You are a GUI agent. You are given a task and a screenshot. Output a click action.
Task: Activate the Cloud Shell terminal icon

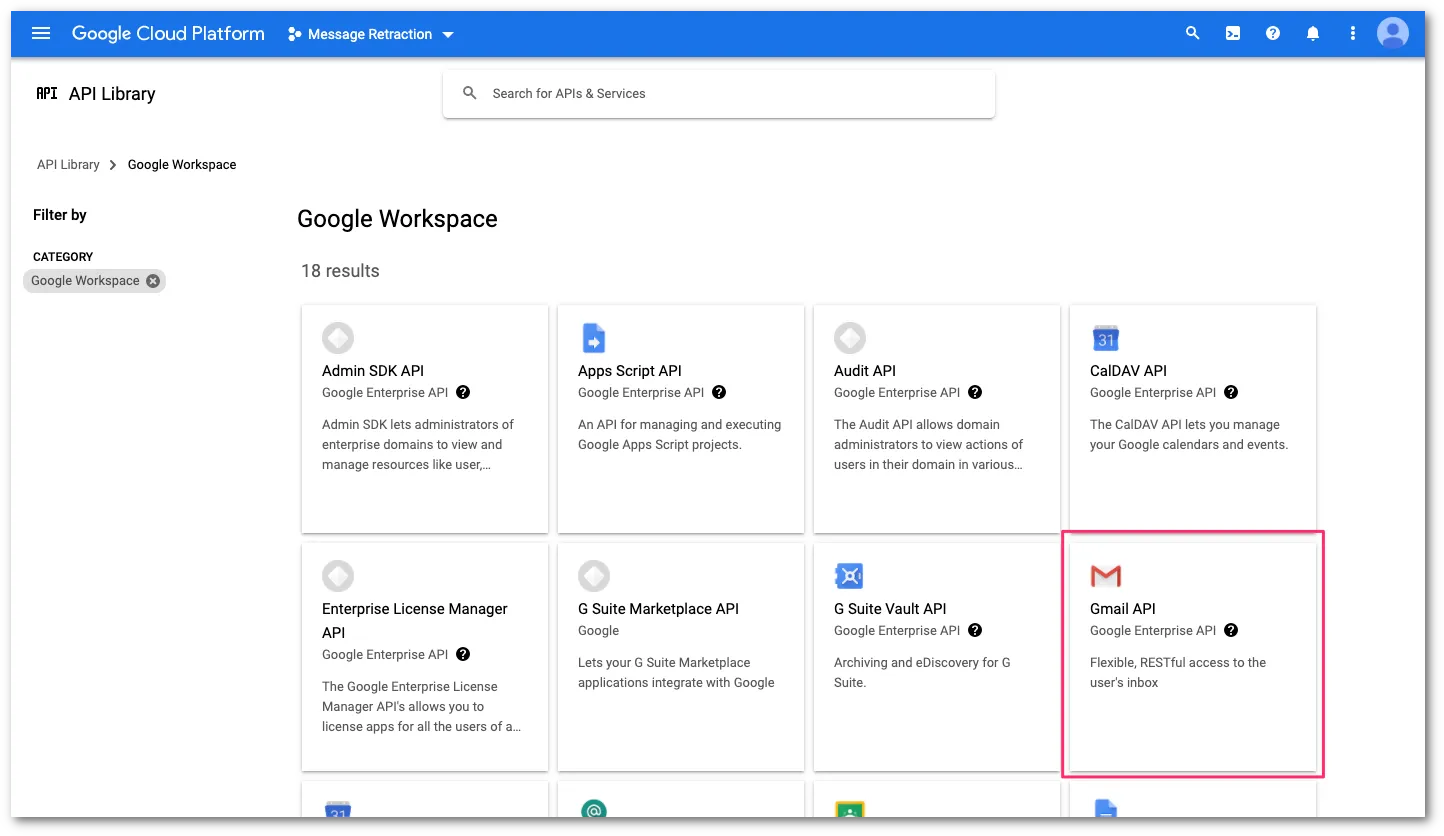tap(1232, 33)
